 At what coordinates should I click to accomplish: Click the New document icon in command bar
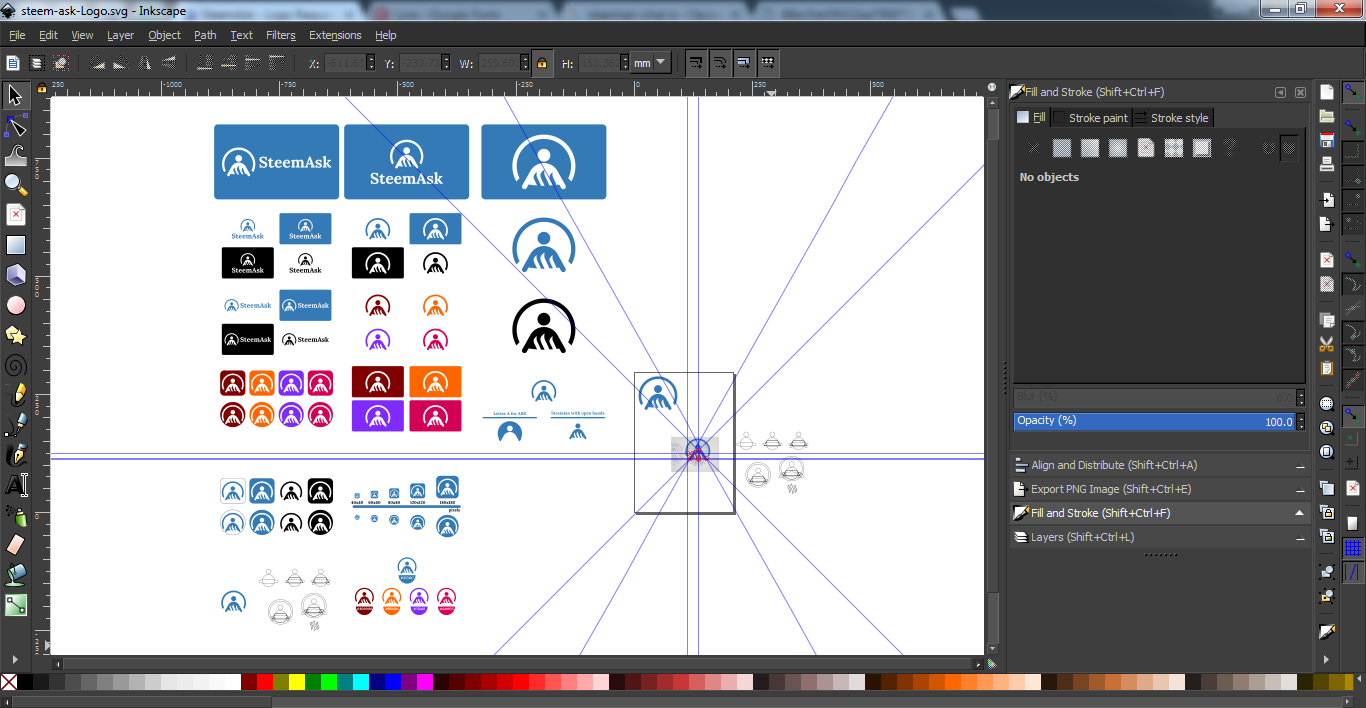coord(1327,92)
